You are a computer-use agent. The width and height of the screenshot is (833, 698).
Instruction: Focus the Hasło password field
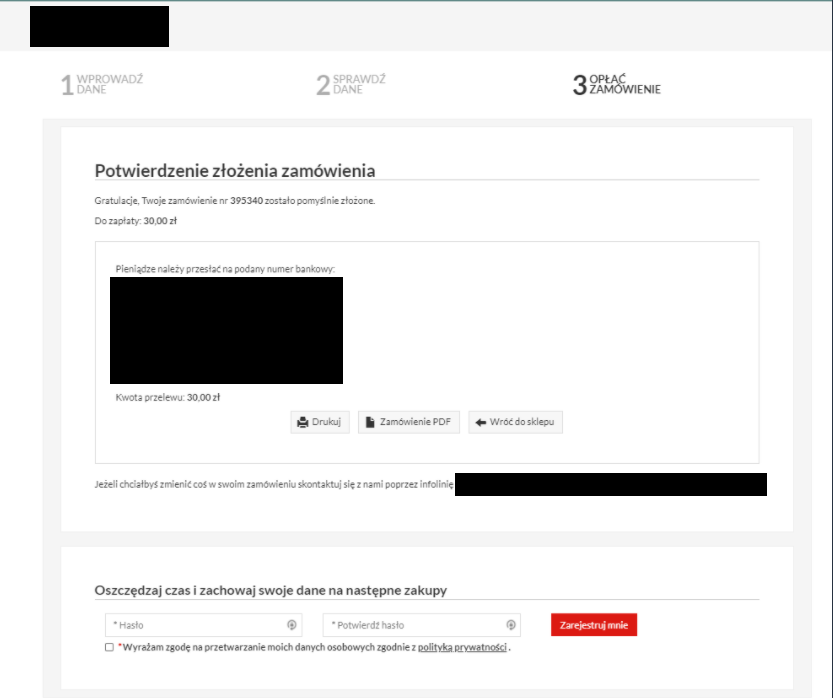[204, 625]
